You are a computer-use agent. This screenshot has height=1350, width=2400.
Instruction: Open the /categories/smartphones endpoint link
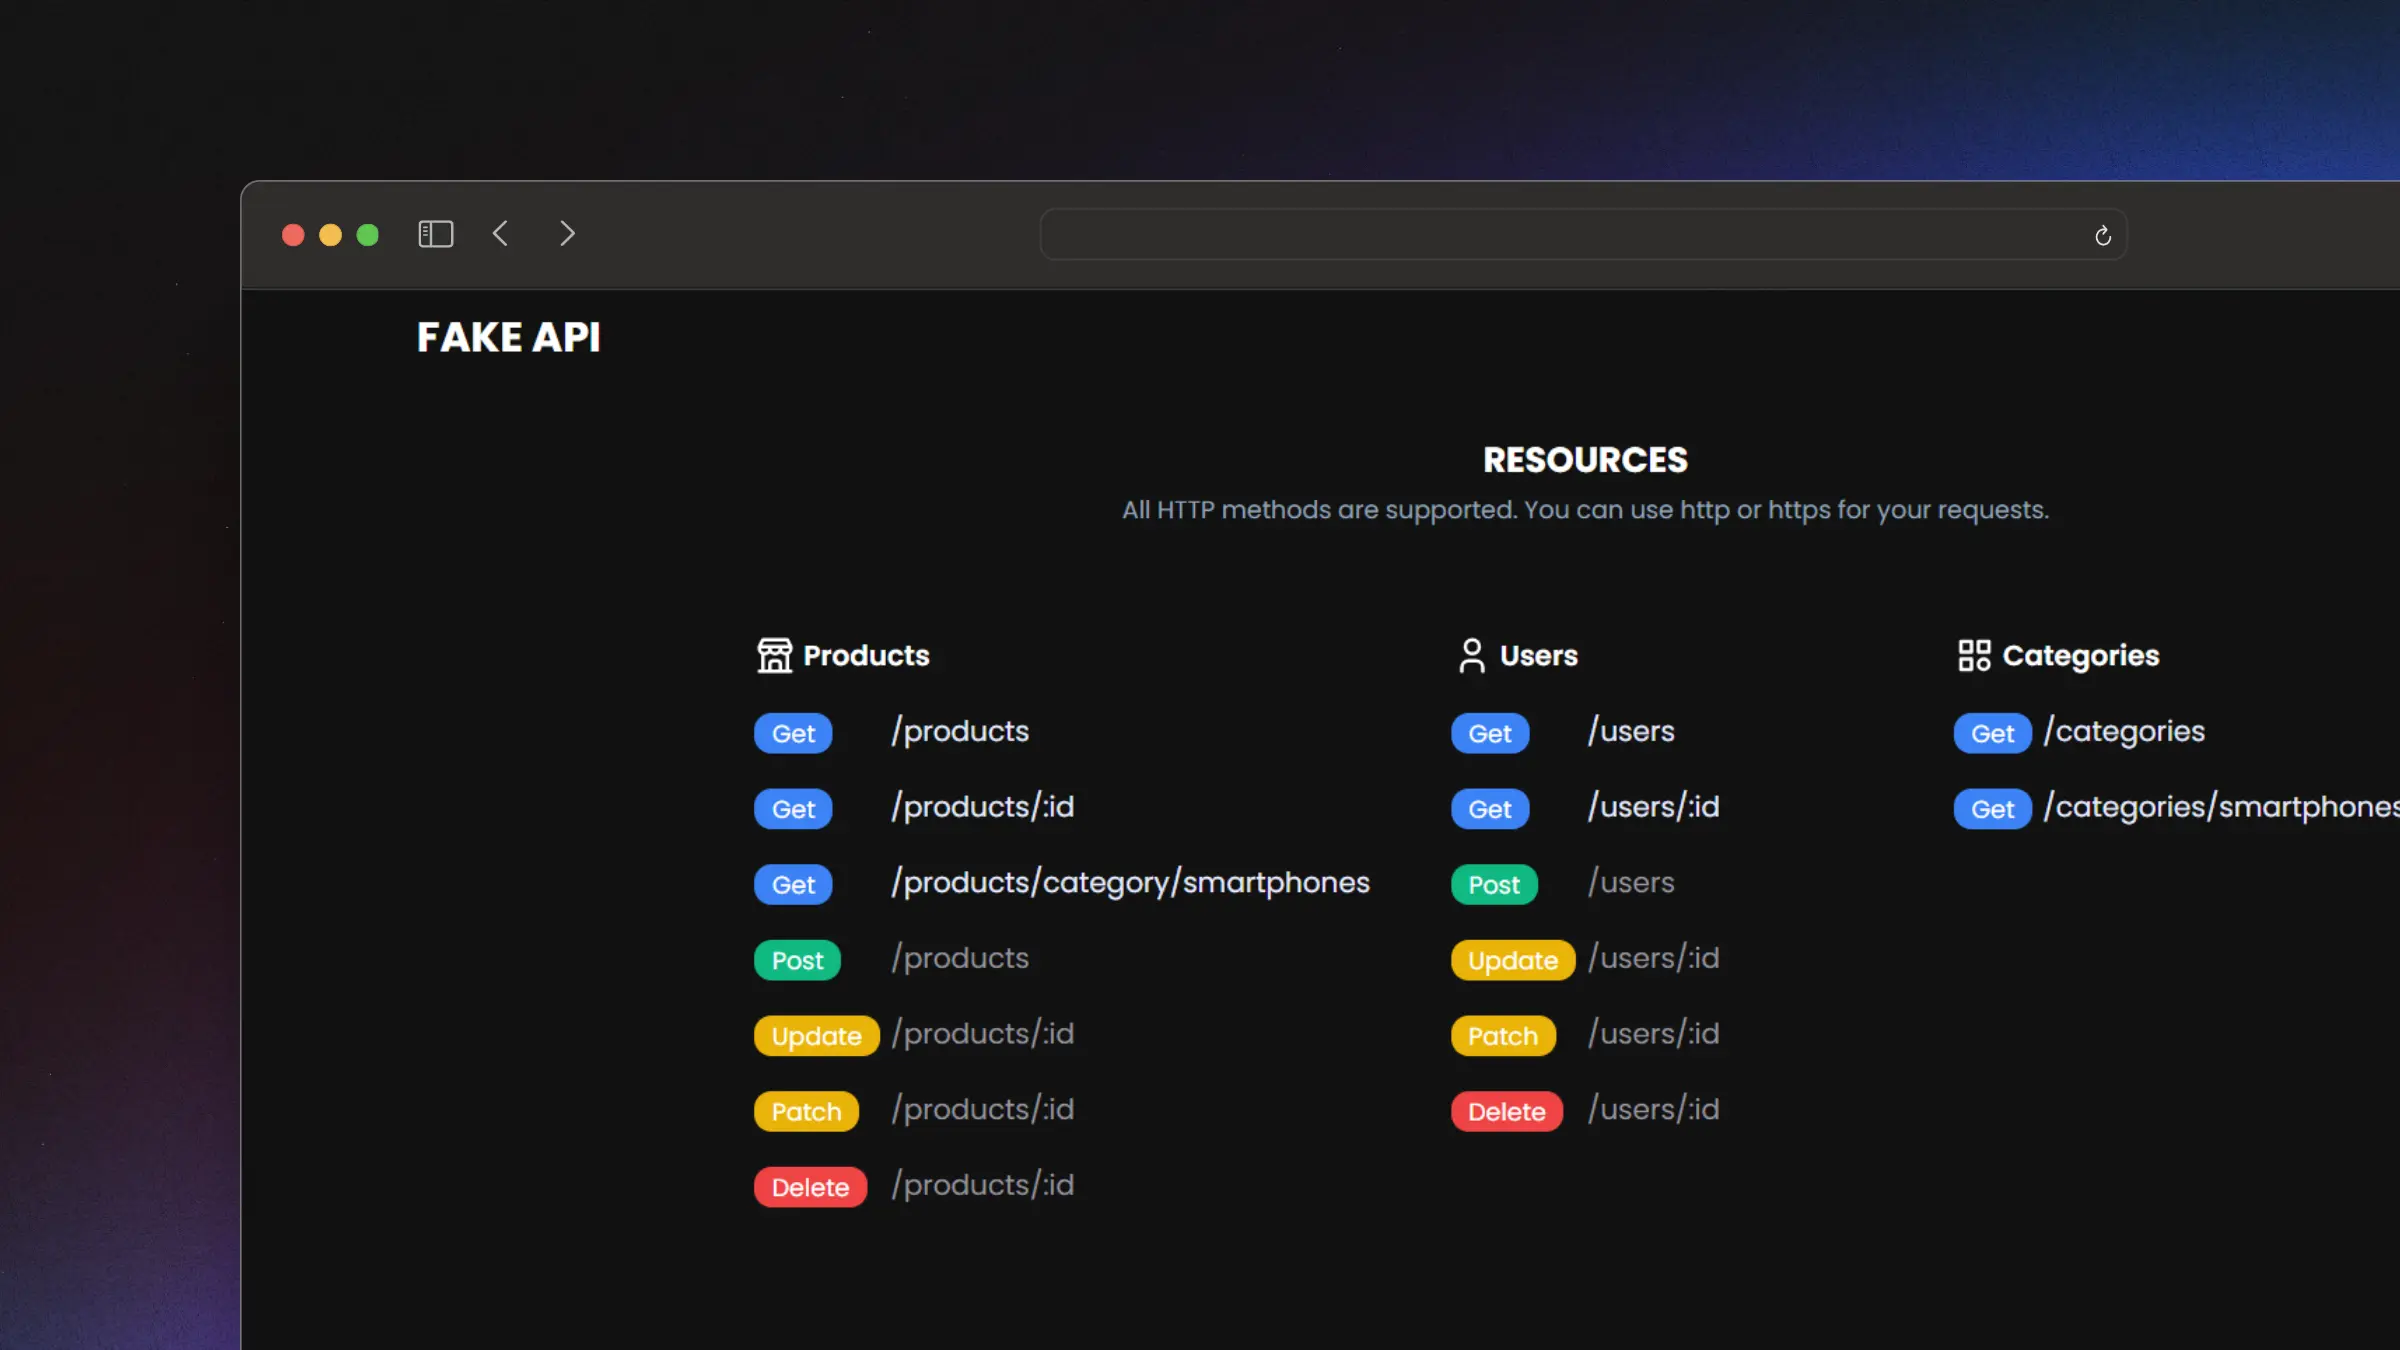[2222, 808]
